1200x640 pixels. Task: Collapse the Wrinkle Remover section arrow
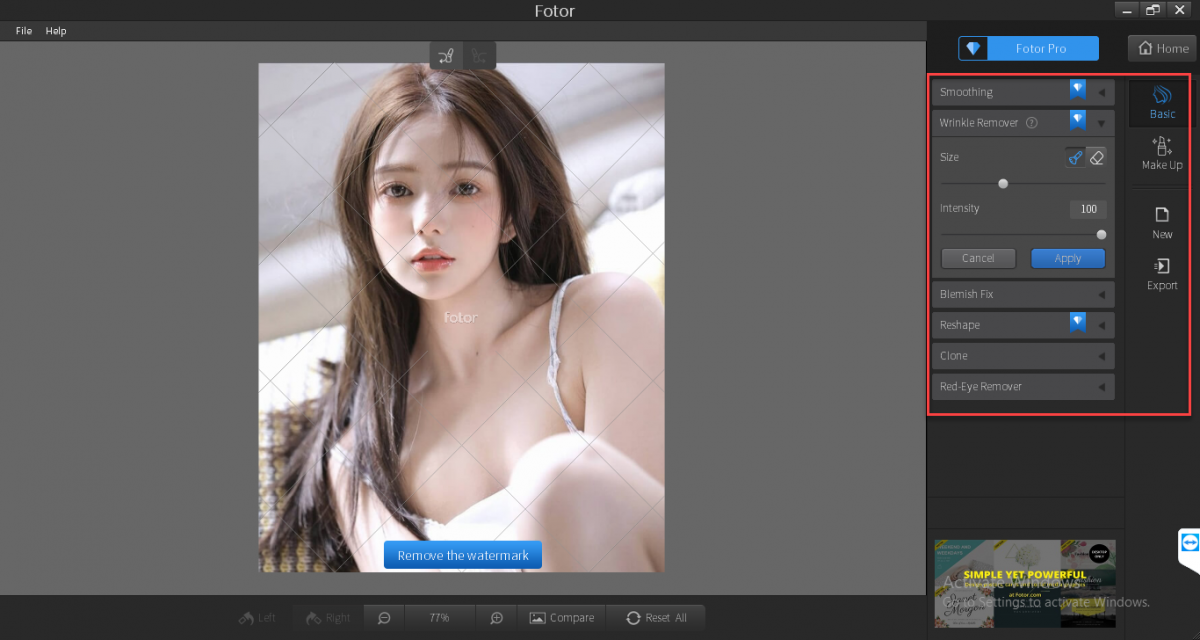1101,123
